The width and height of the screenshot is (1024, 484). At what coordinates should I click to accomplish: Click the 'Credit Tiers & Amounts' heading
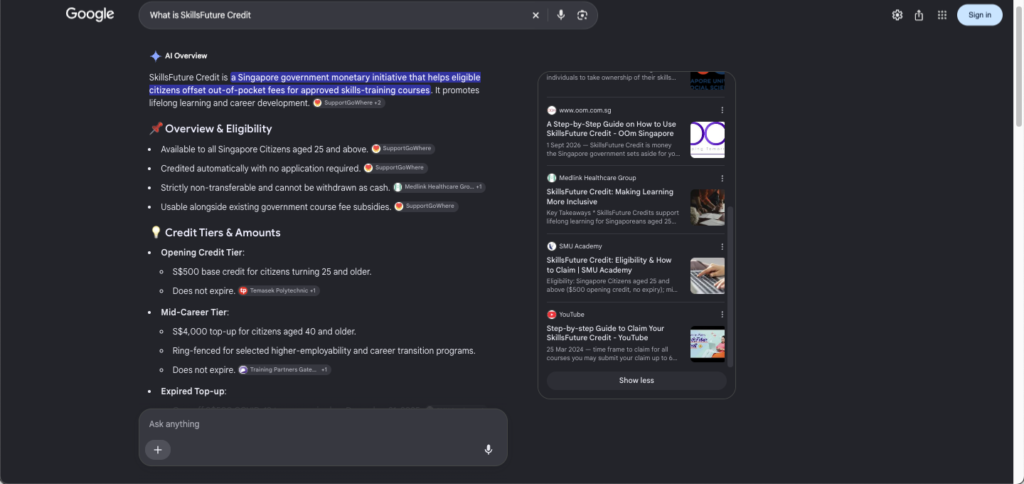[x=223, y=233]
